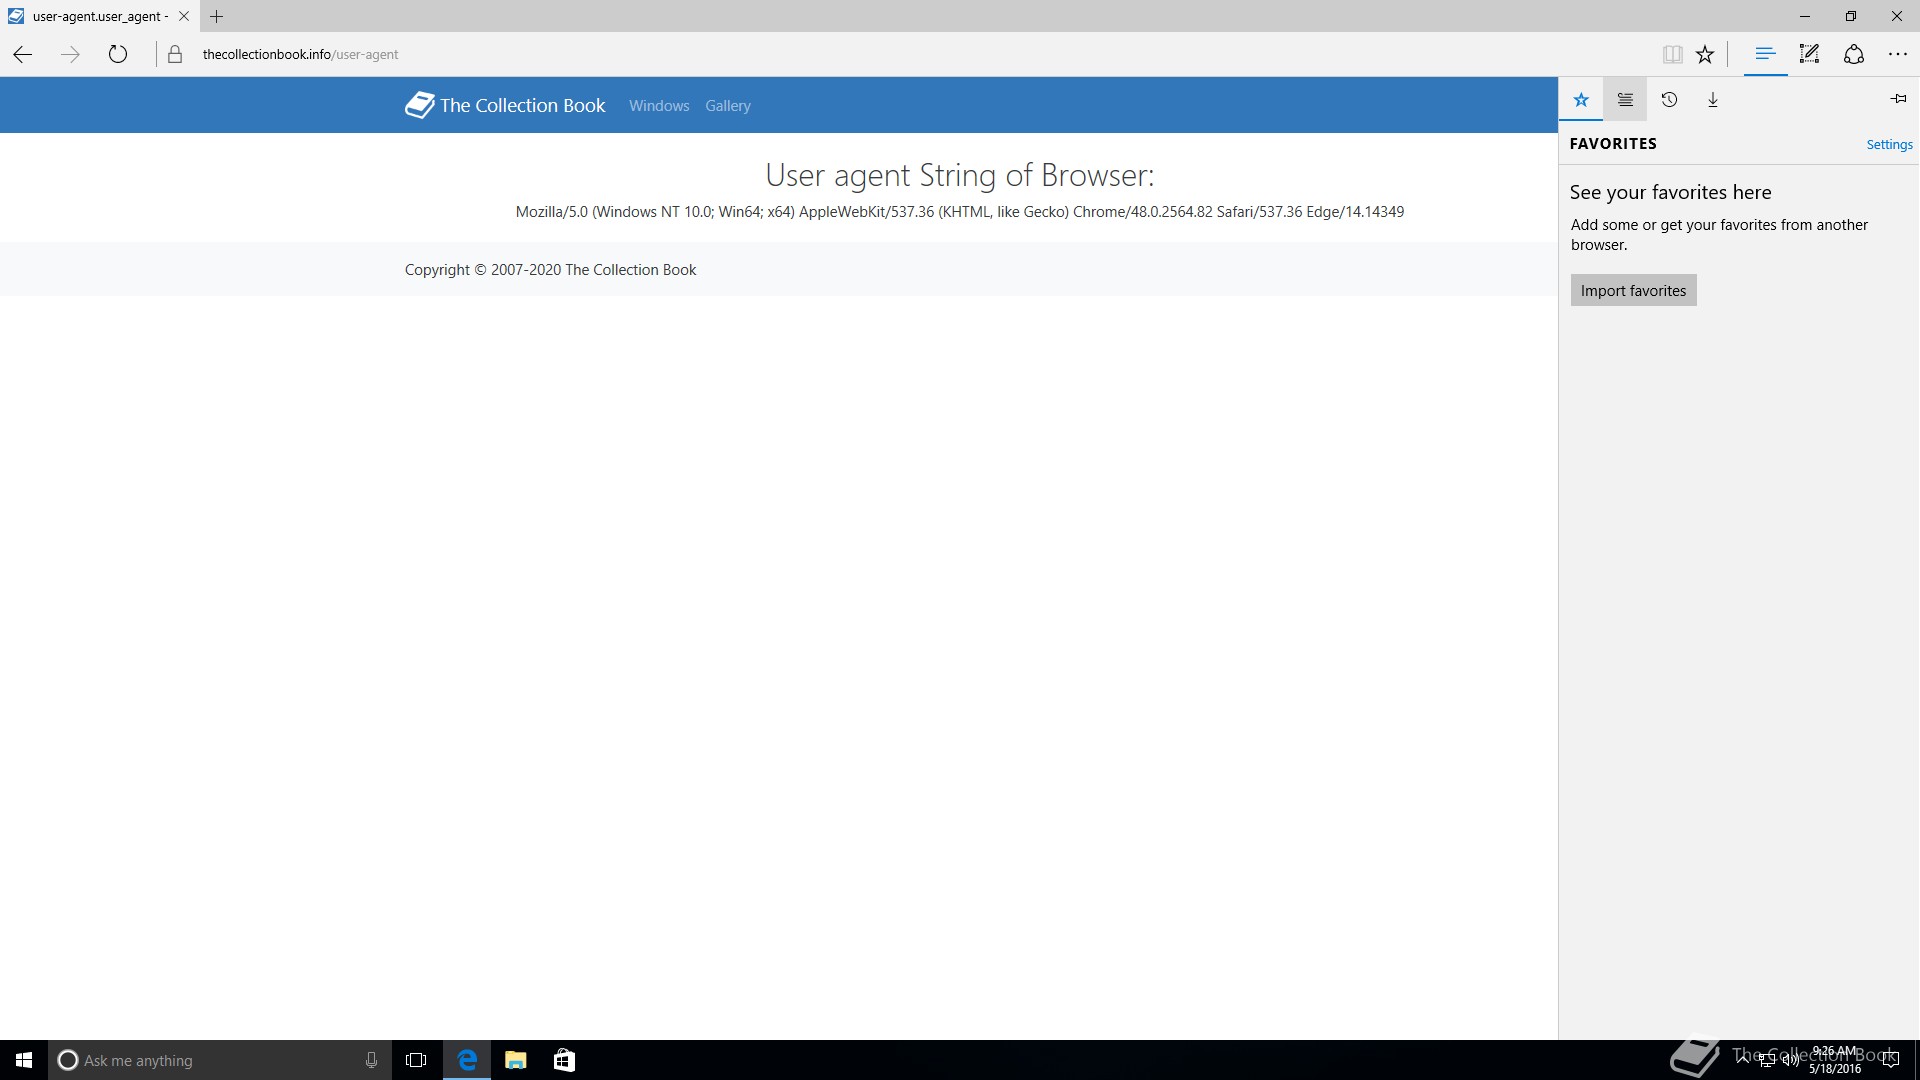1920x1080 pixels.
Task: Restore down the Edge window
Action: (x=1851, y=16)
